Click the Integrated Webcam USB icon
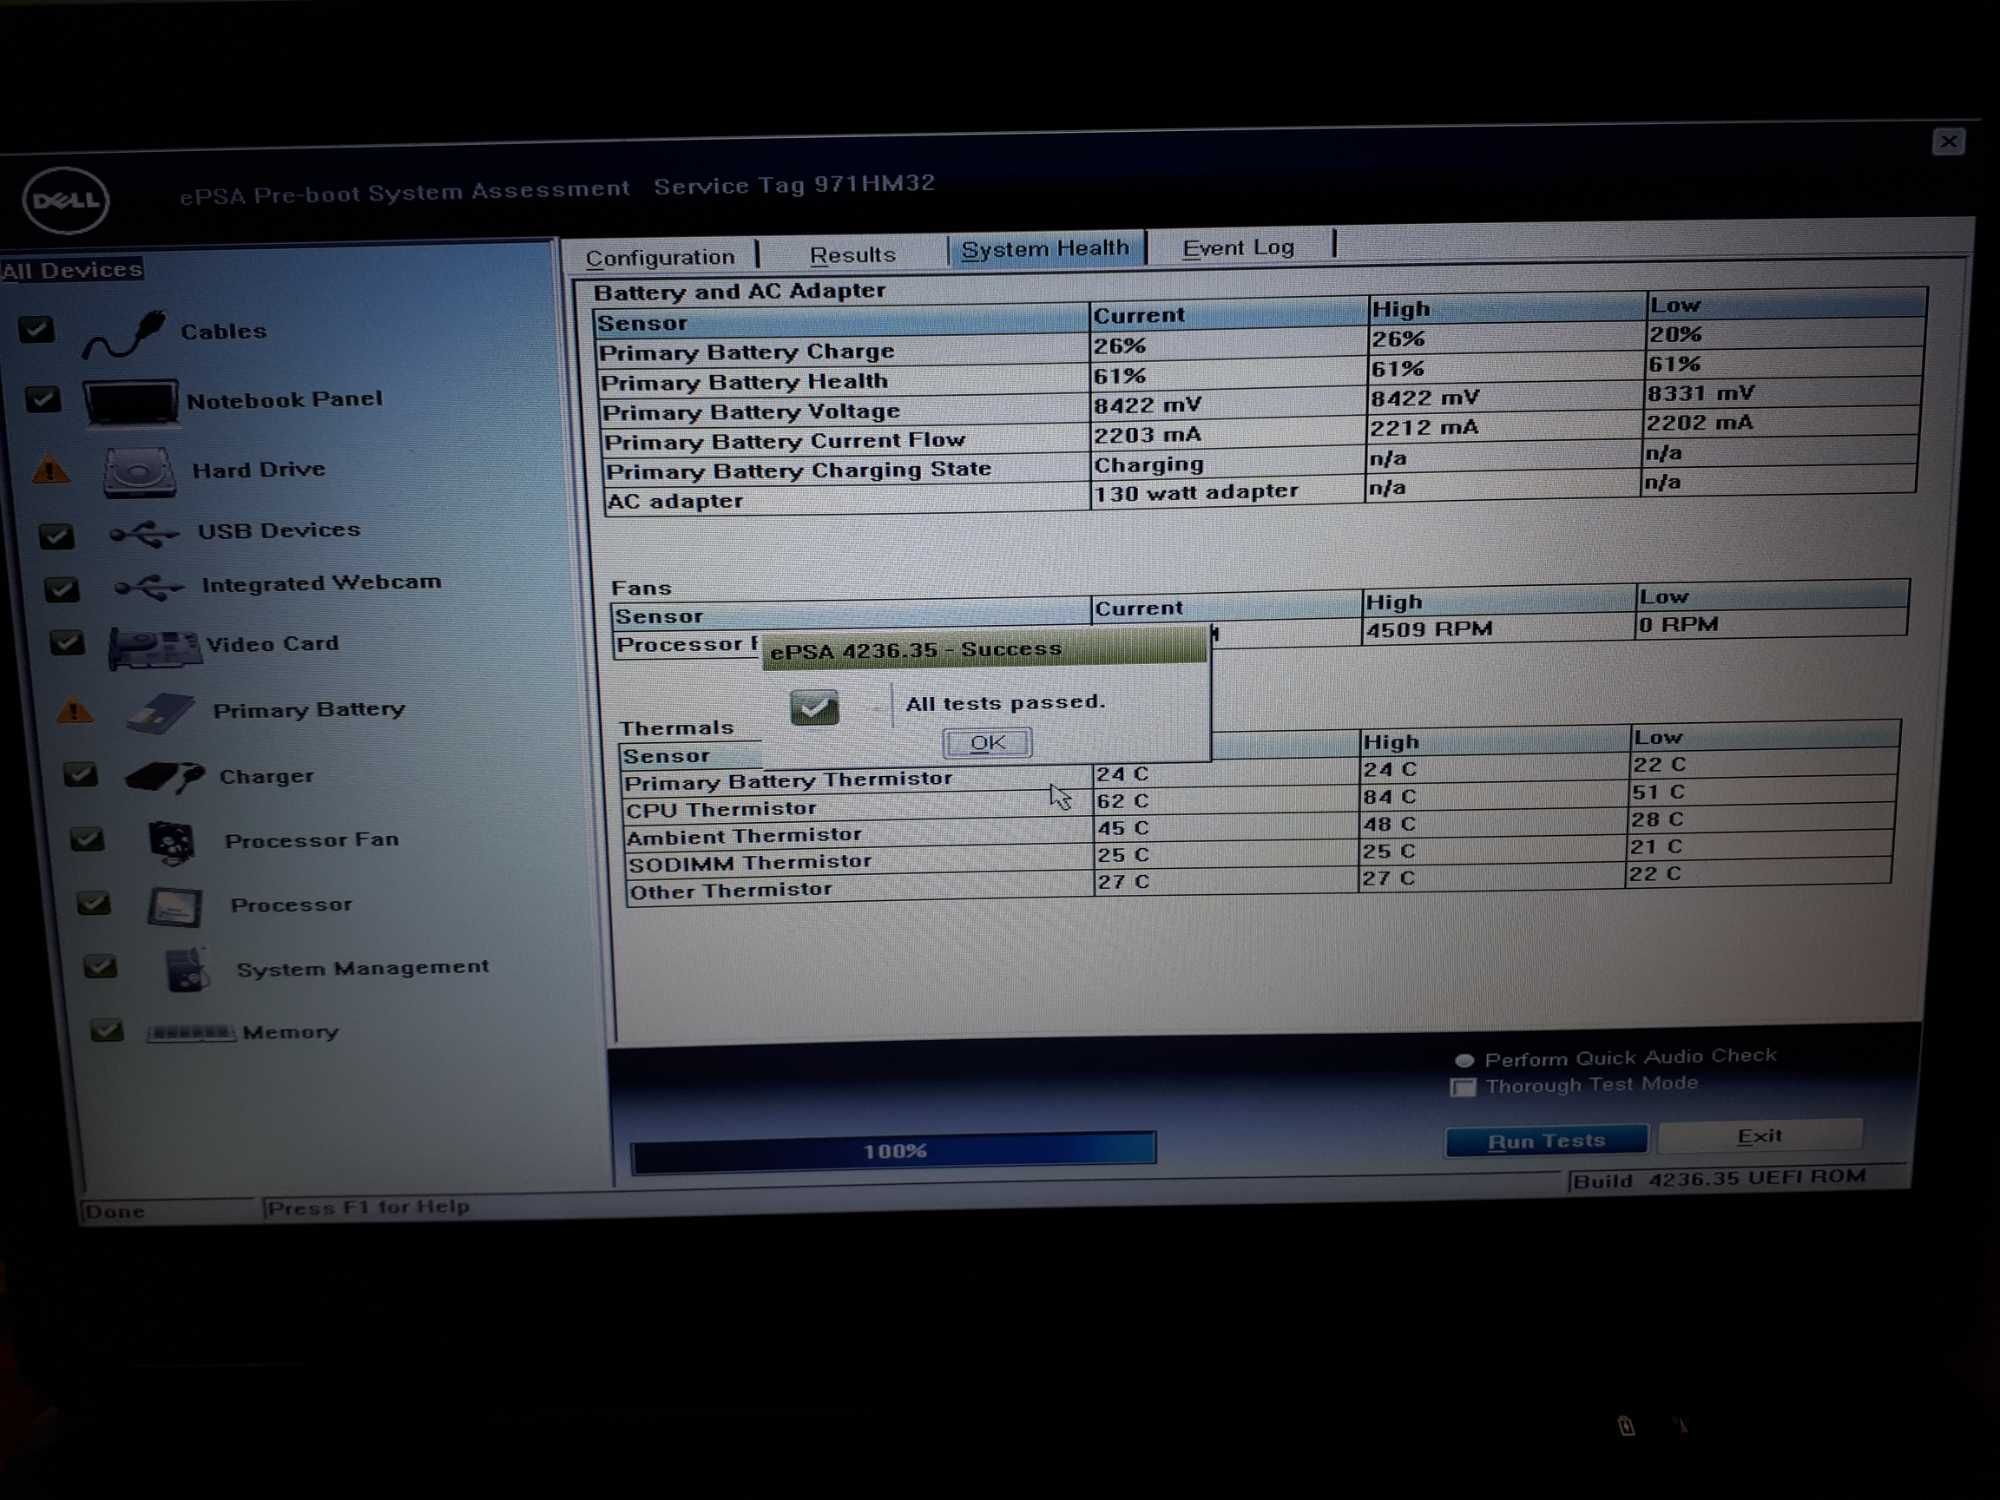Viewport: 2000px width, 1500px height. 149,587
